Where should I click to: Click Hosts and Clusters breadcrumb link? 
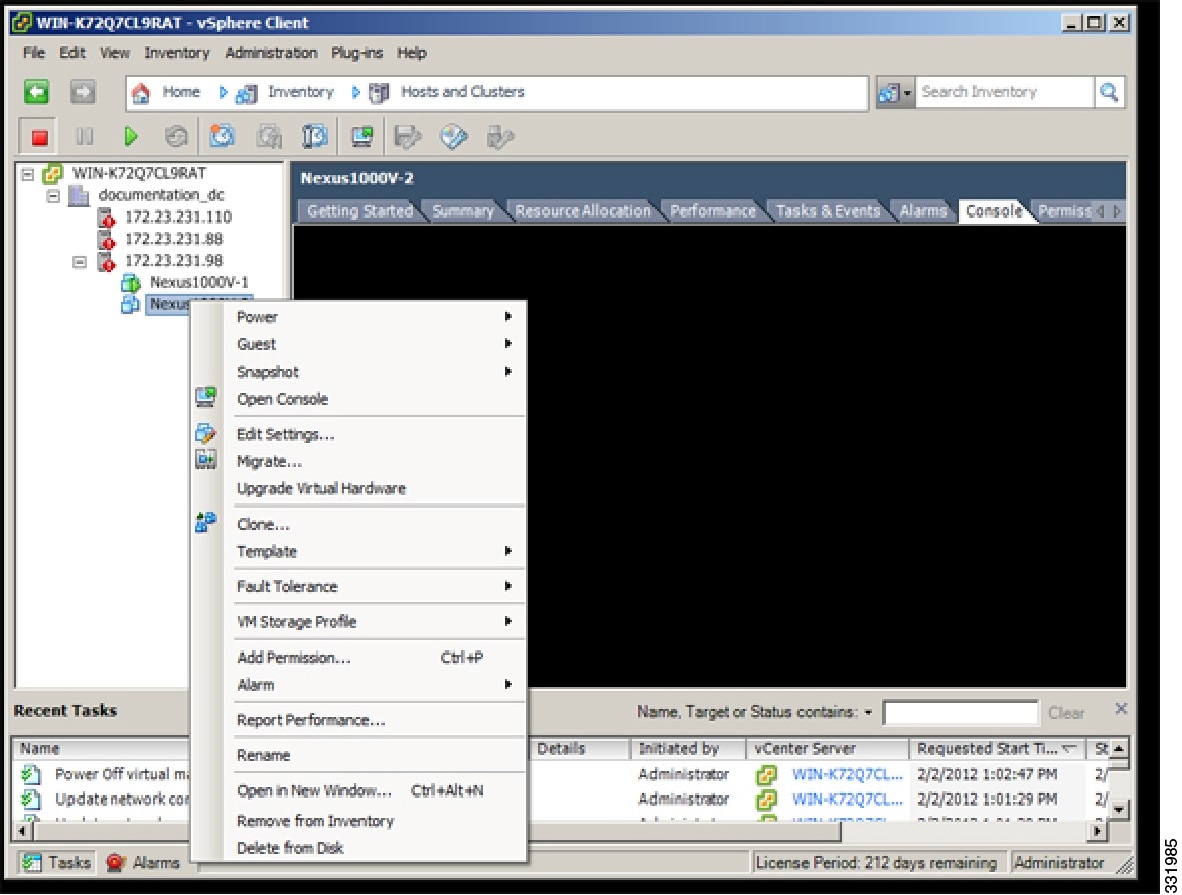[462, 92]
